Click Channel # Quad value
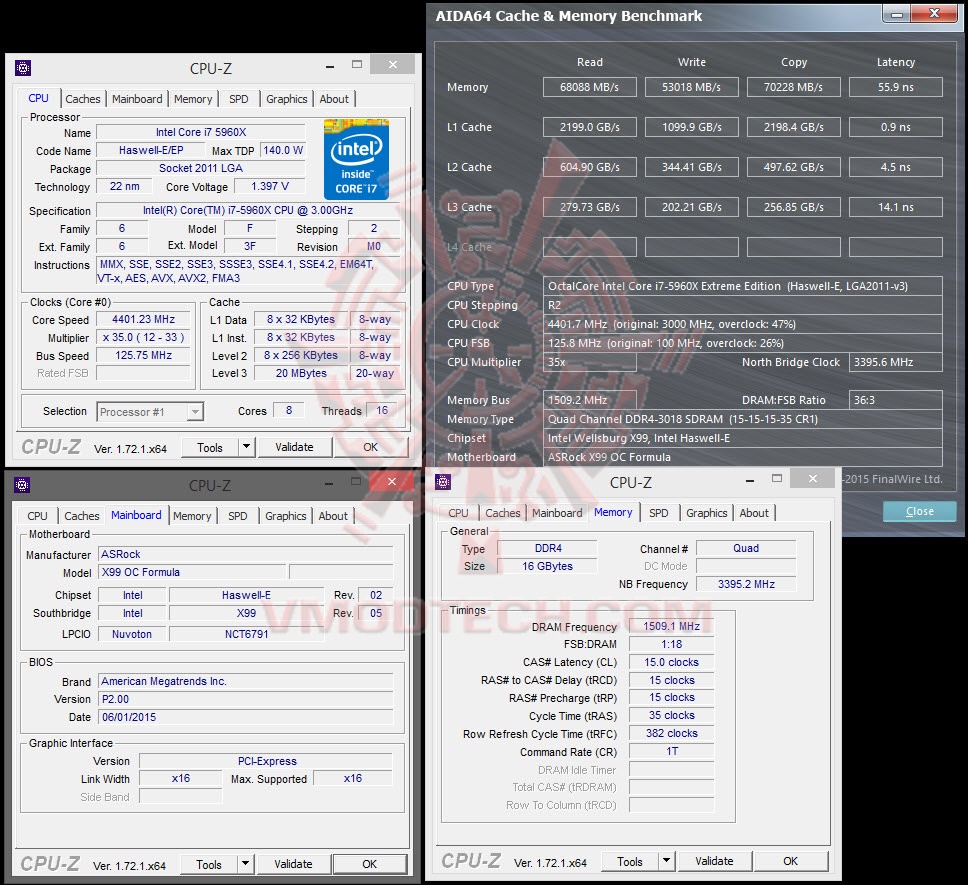The image size is (968, 885). click(746, 548)
